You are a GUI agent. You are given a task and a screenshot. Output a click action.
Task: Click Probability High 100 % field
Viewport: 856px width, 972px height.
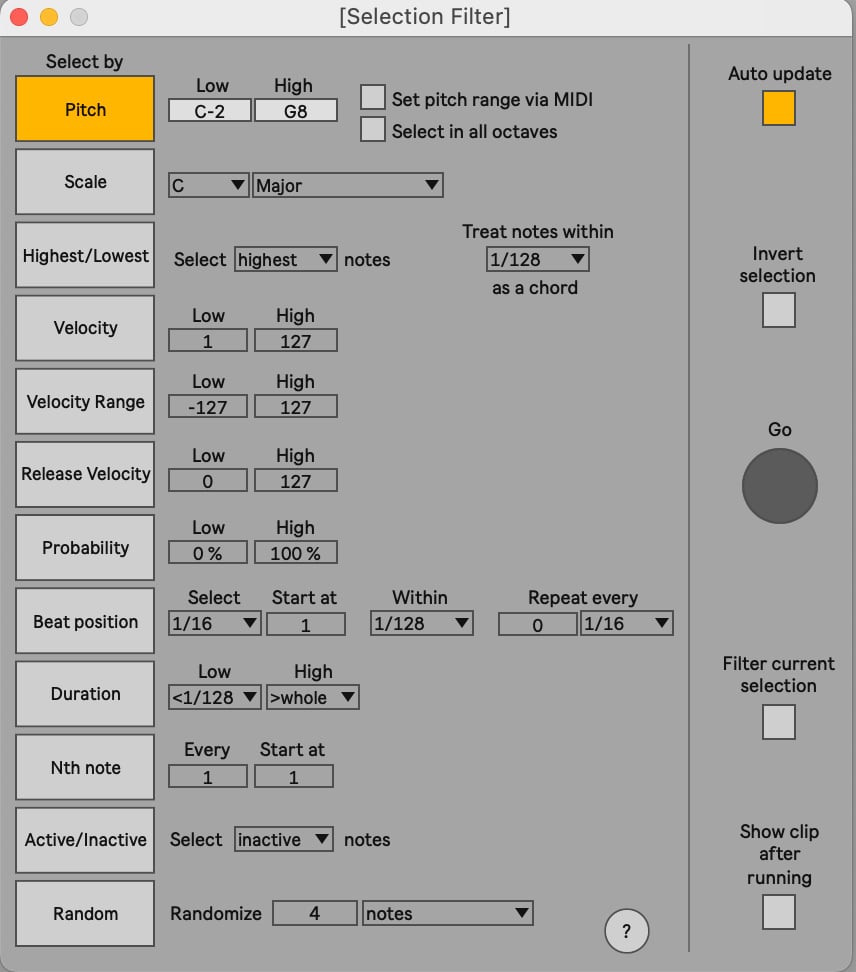click(x=296, y=552)
